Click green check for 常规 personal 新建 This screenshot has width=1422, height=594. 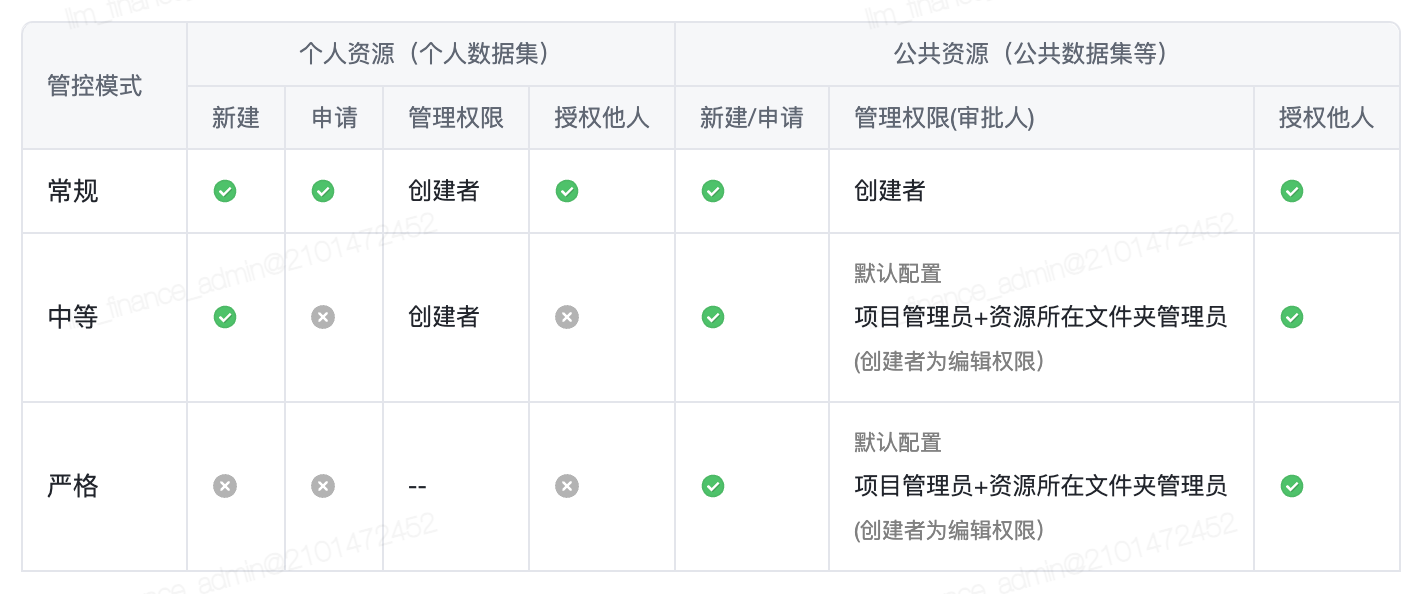point(225,191)
